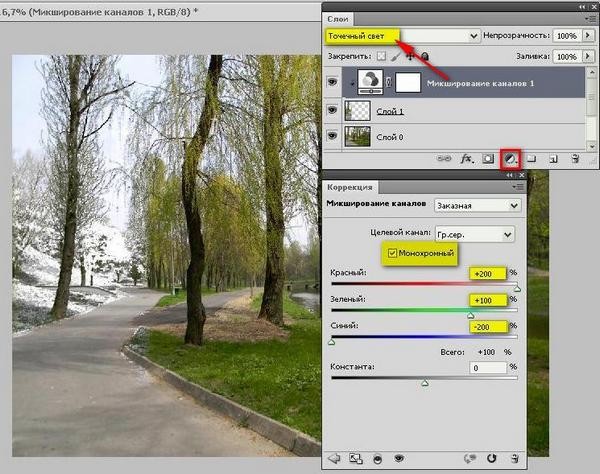600x474 pixels.
Task: Click the lock all padlock icon
Action: point(424,57)
